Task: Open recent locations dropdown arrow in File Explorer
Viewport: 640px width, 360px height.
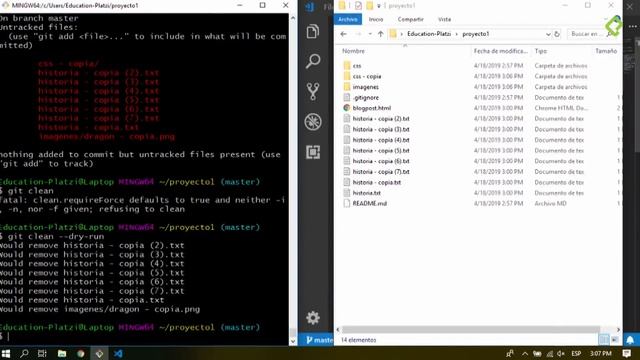Action: coord(370,34)
